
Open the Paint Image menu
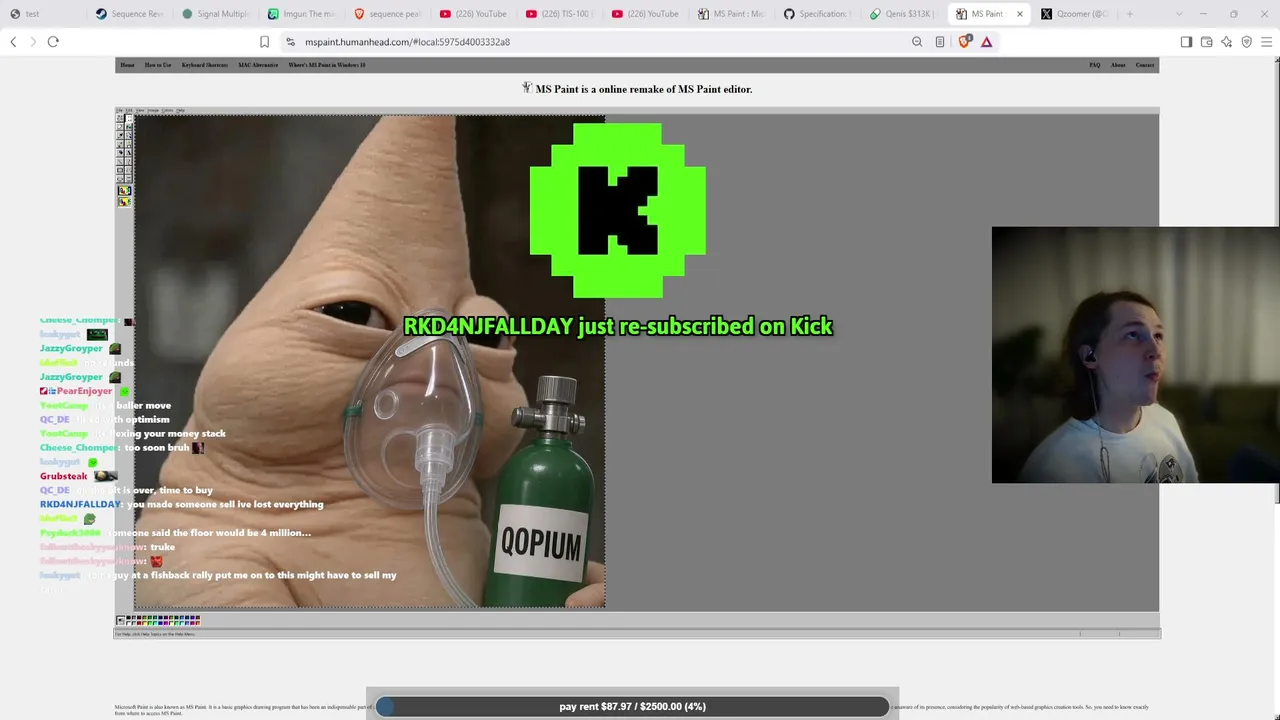pos(153,110)
